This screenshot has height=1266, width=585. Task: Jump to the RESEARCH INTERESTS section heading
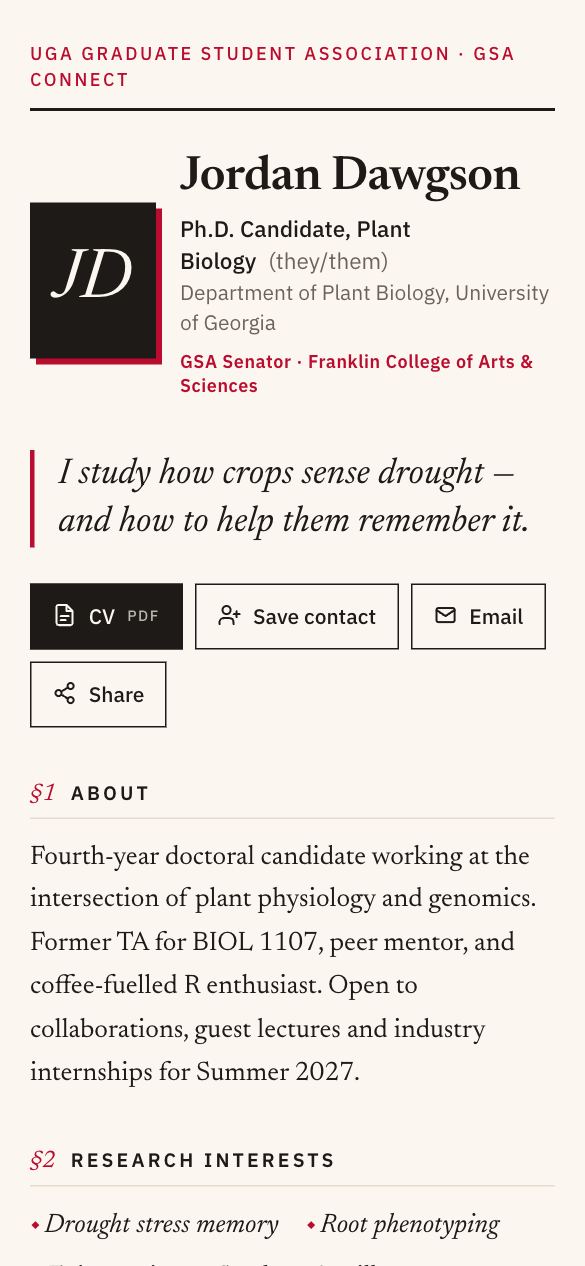coord(203,1161)
